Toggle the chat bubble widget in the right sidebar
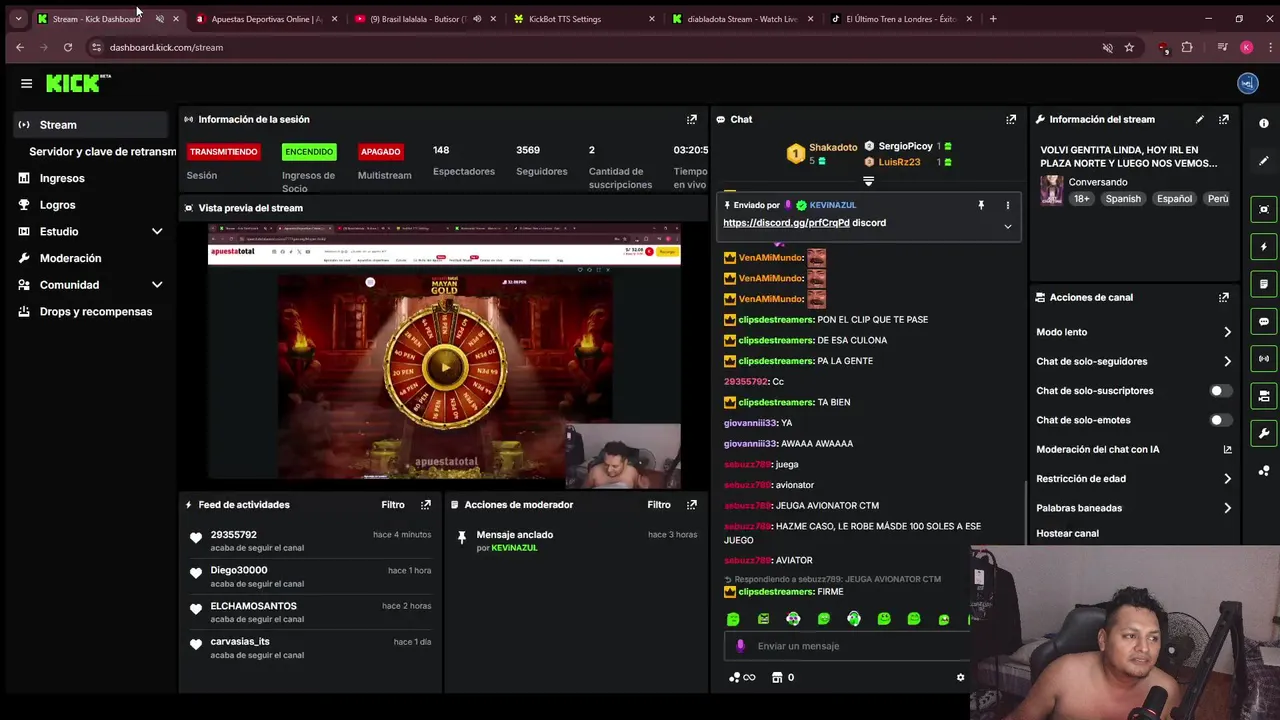This screenshot has height=720, width=1280. [x=1264, y=321]
